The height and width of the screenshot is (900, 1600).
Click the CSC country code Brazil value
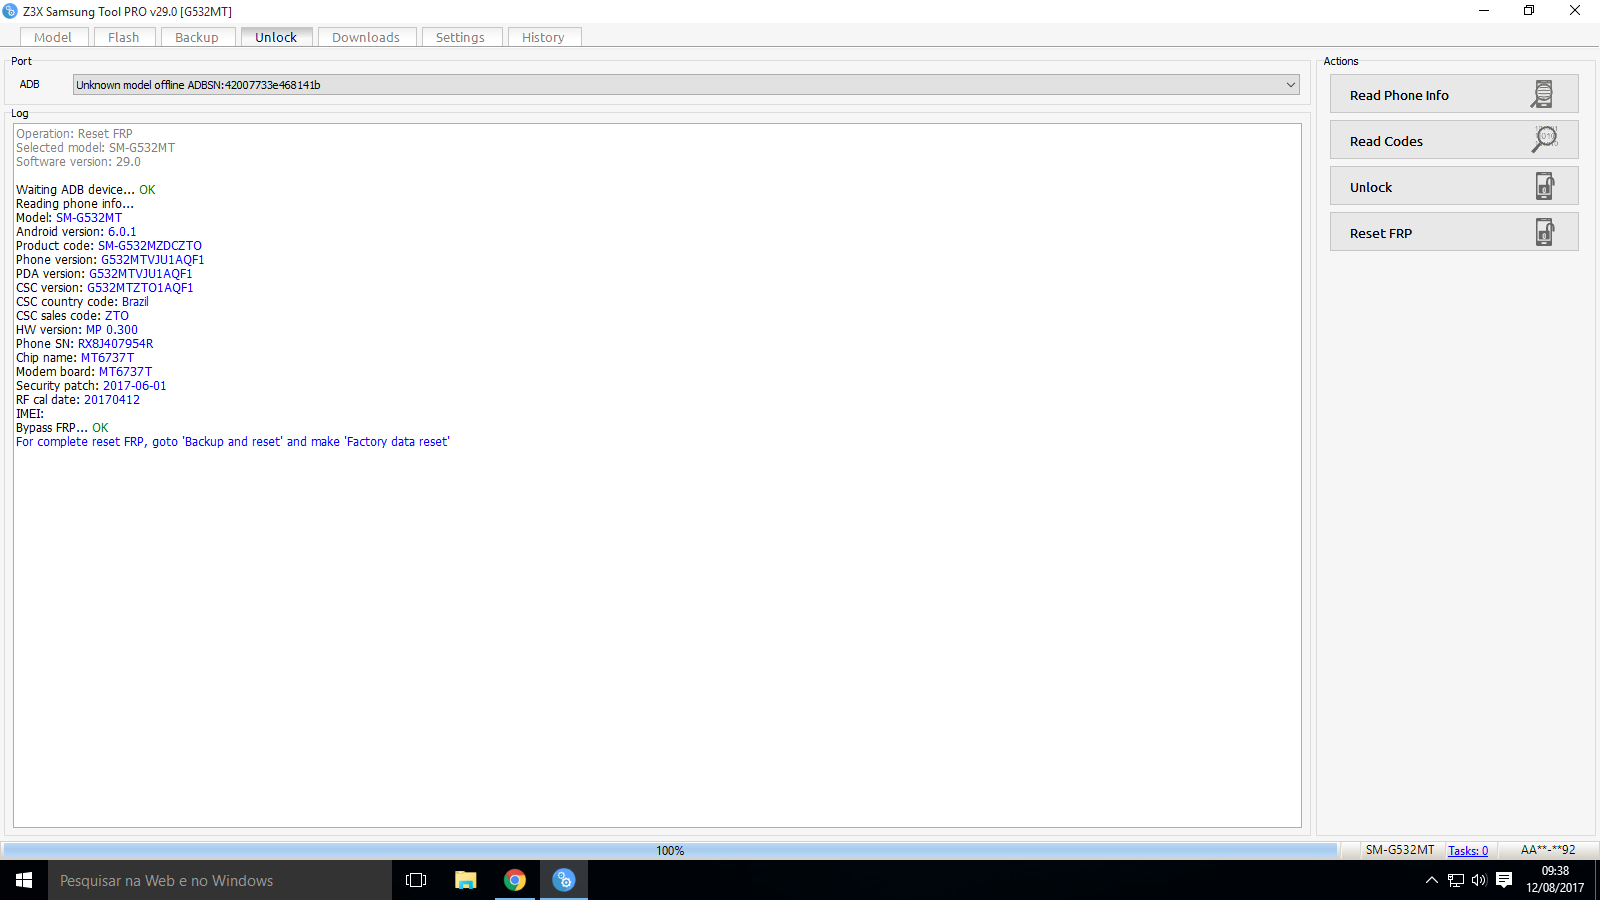135,302
